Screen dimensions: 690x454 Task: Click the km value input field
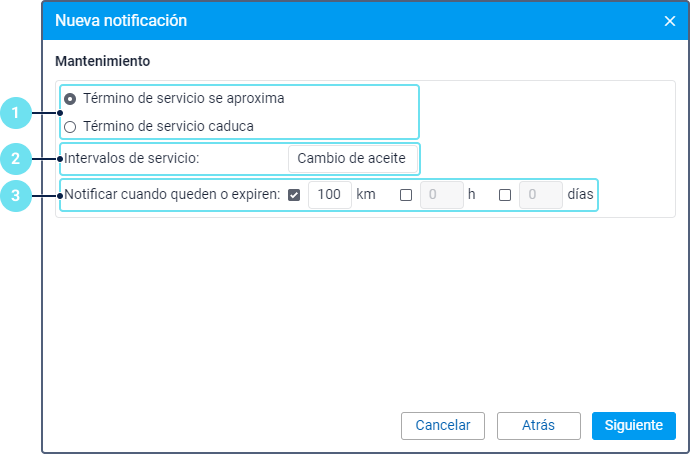[x=330, y=195]
